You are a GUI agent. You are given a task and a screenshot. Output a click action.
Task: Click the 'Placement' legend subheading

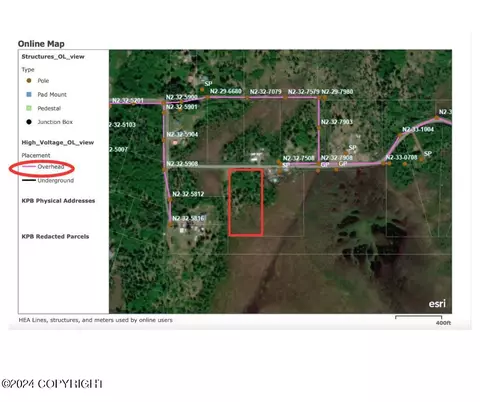pos(36,155)
